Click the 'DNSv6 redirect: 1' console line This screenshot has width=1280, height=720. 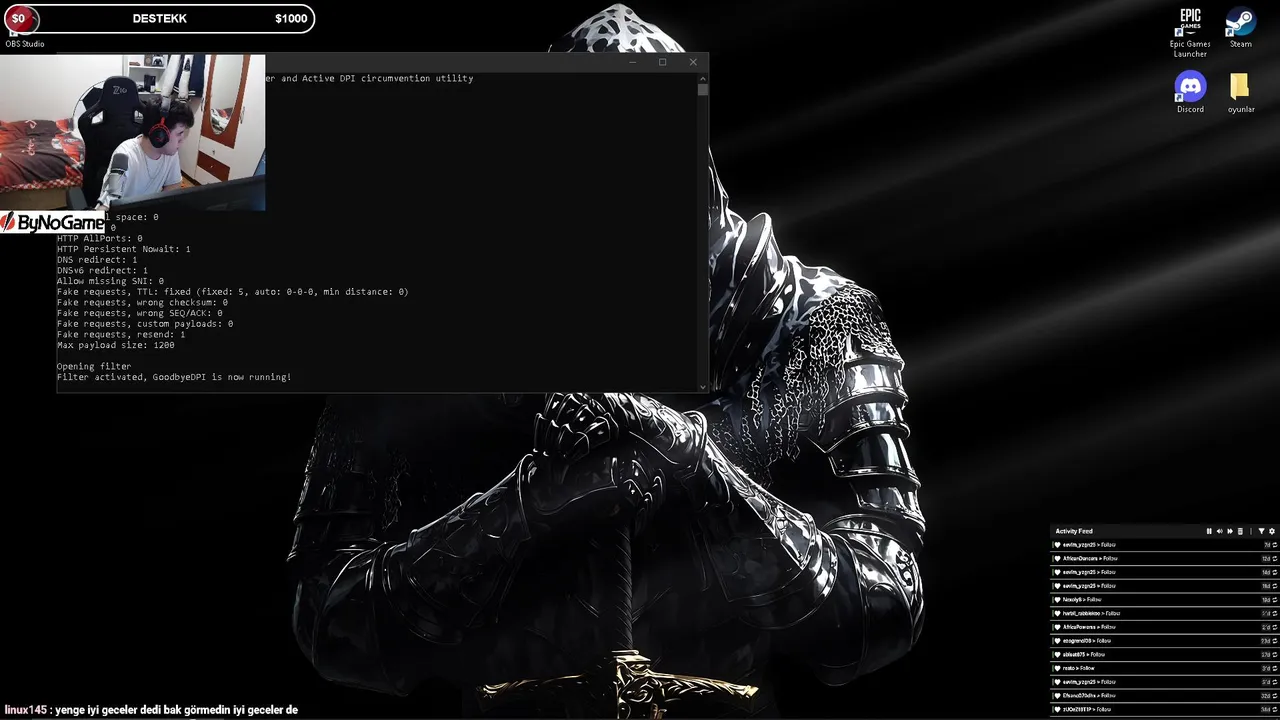click(x=102, y=270)
